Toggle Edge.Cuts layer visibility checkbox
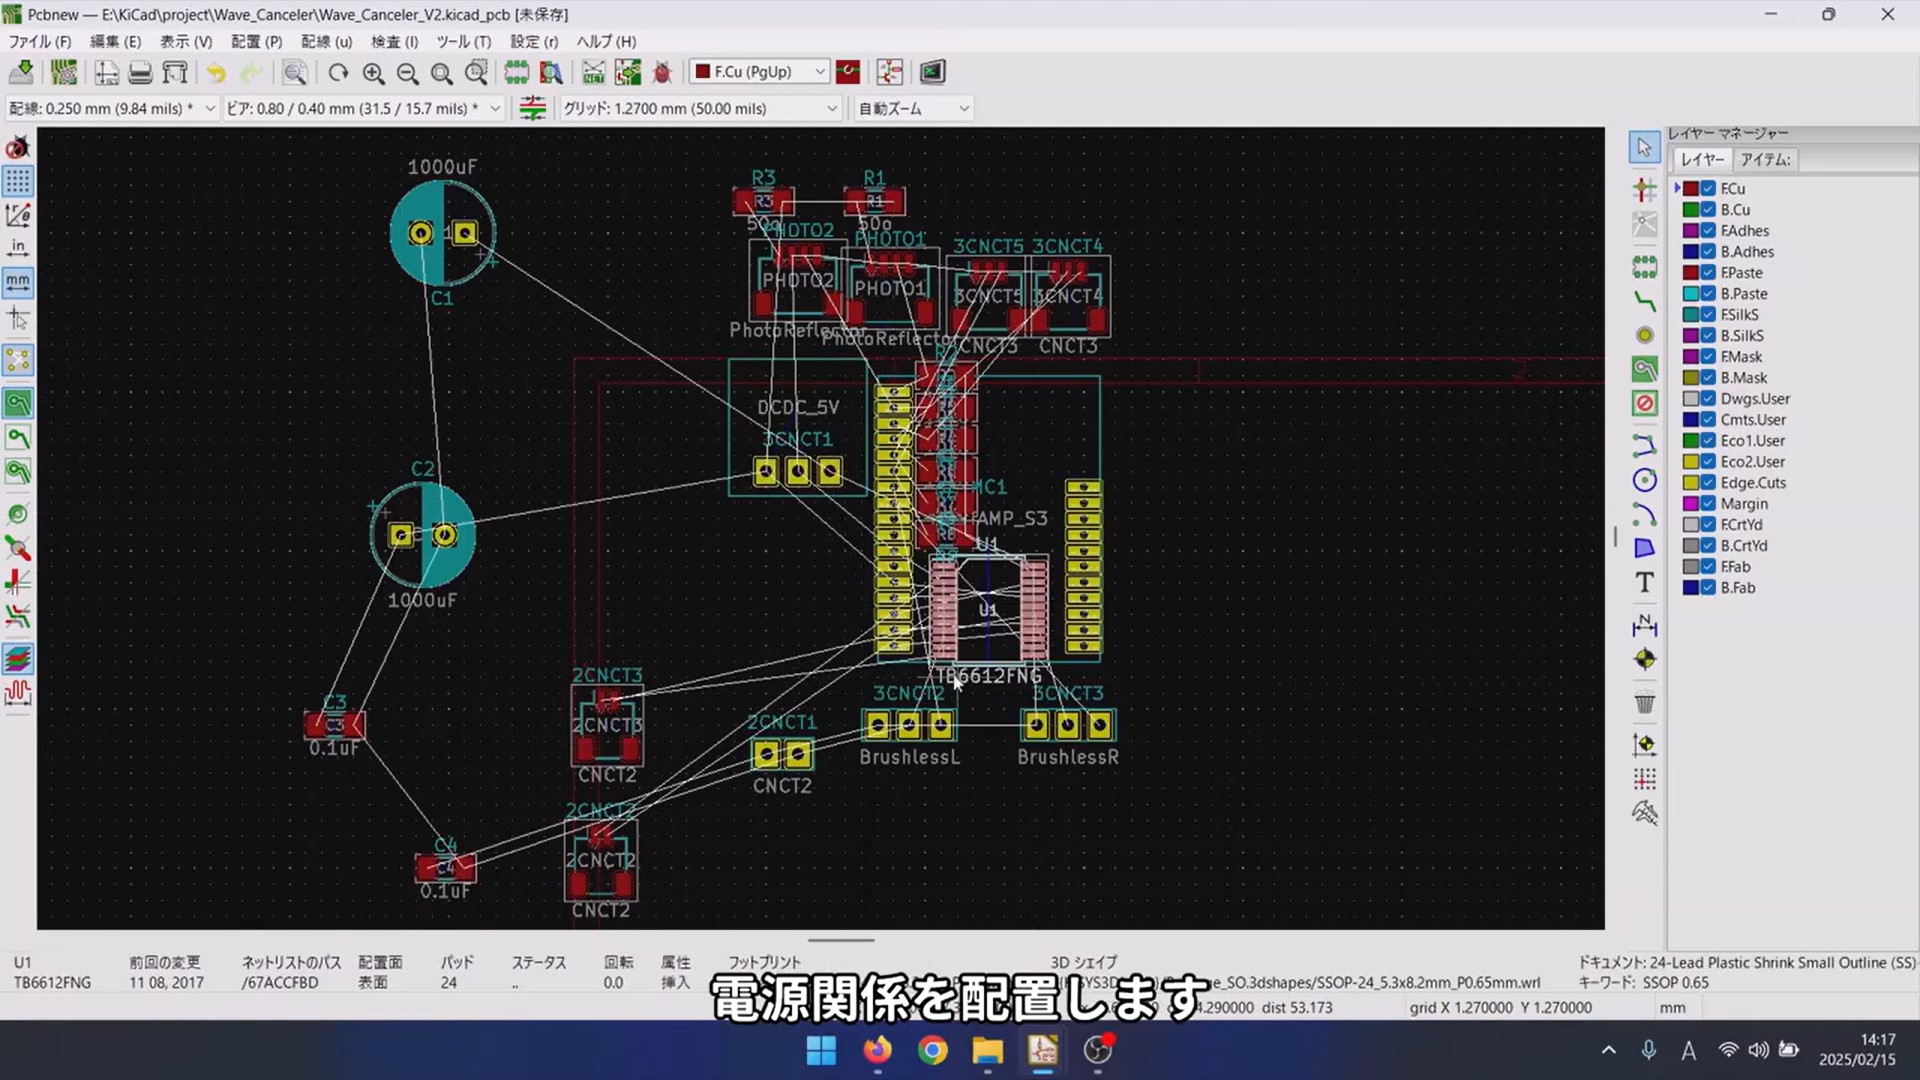The image size is (1920, 1080). 1708,483
